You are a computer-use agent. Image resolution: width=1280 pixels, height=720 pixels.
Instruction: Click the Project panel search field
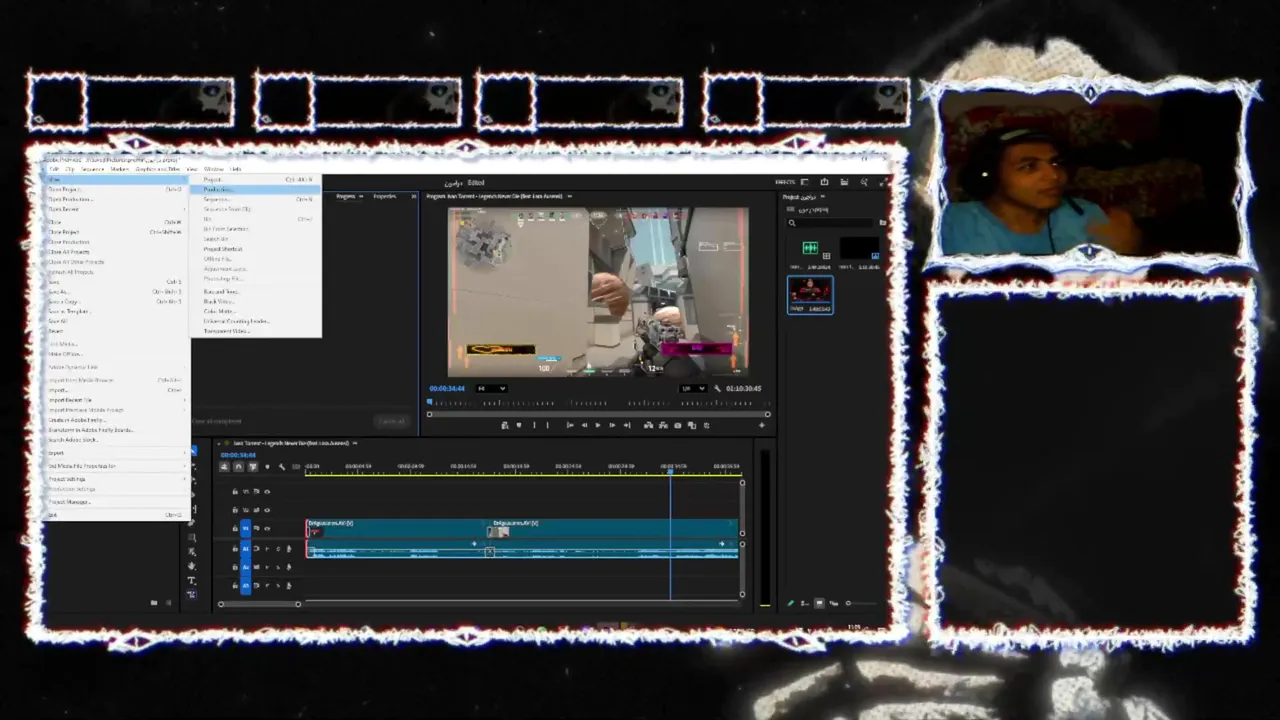coord(830,223)
